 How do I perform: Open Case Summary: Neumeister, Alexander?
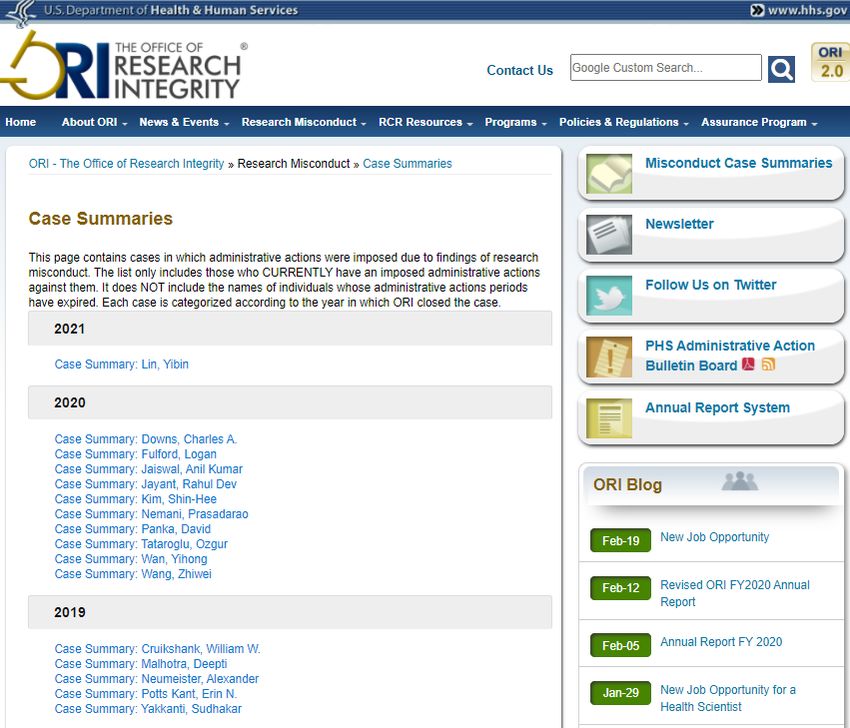tap(157, 679)
